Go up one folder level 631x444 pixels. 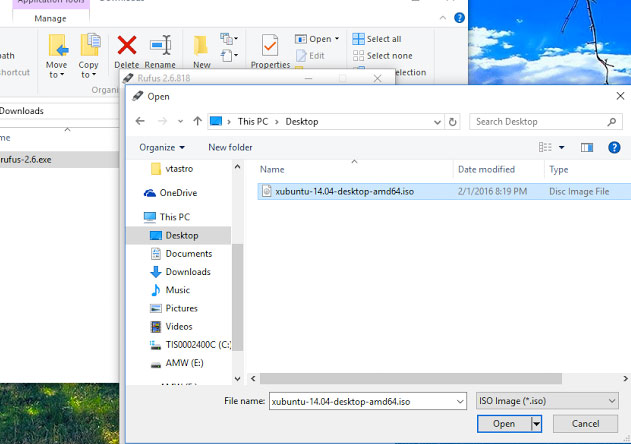tap(197, 121)
